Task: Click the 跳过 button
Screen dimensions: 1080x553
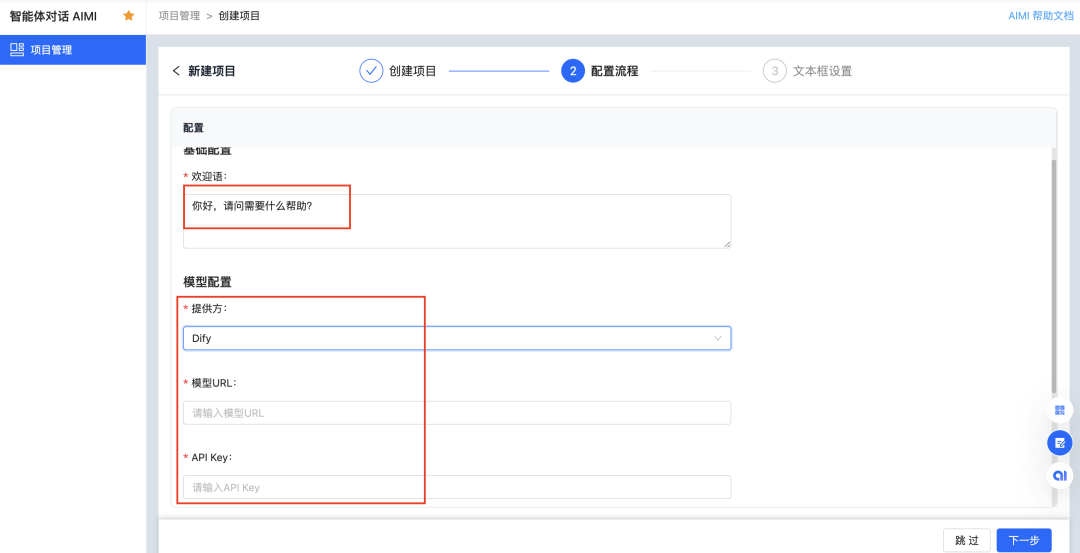Action: [967, 541]
